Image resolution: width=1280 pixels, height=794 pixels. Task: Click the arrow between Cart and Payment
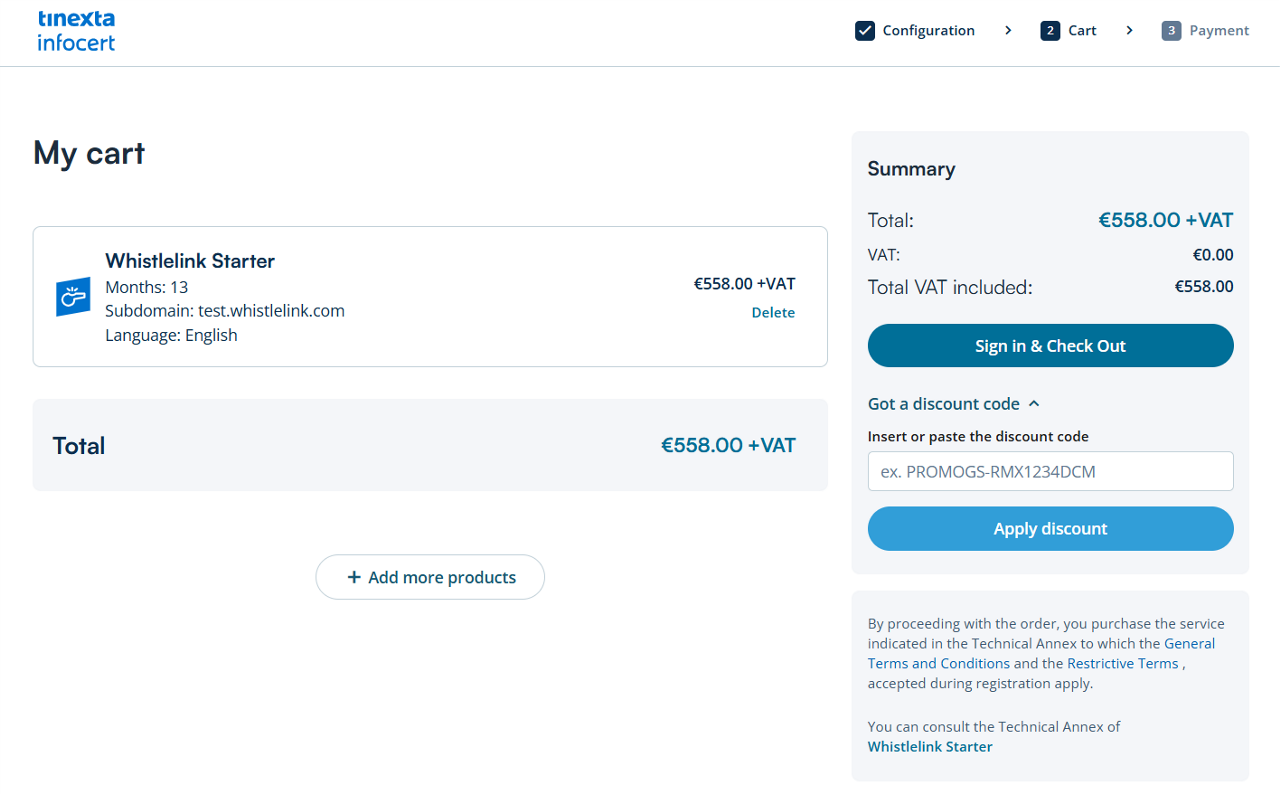1129,31
